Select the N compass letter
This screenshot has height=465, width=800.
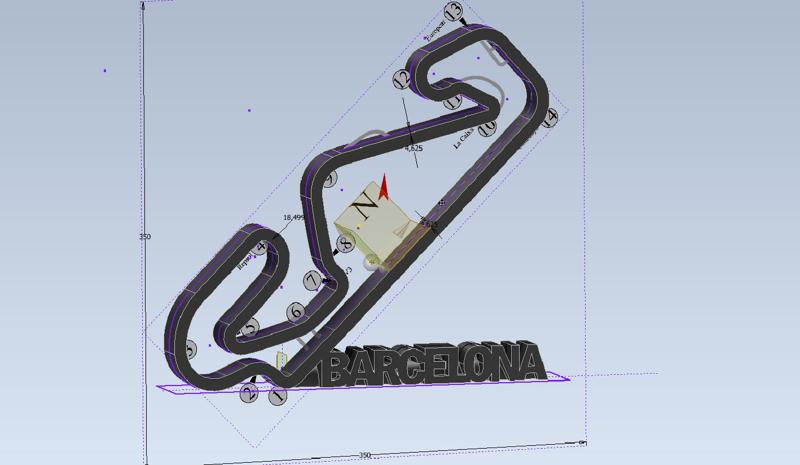pyautogui.click(x=366, y=204)
